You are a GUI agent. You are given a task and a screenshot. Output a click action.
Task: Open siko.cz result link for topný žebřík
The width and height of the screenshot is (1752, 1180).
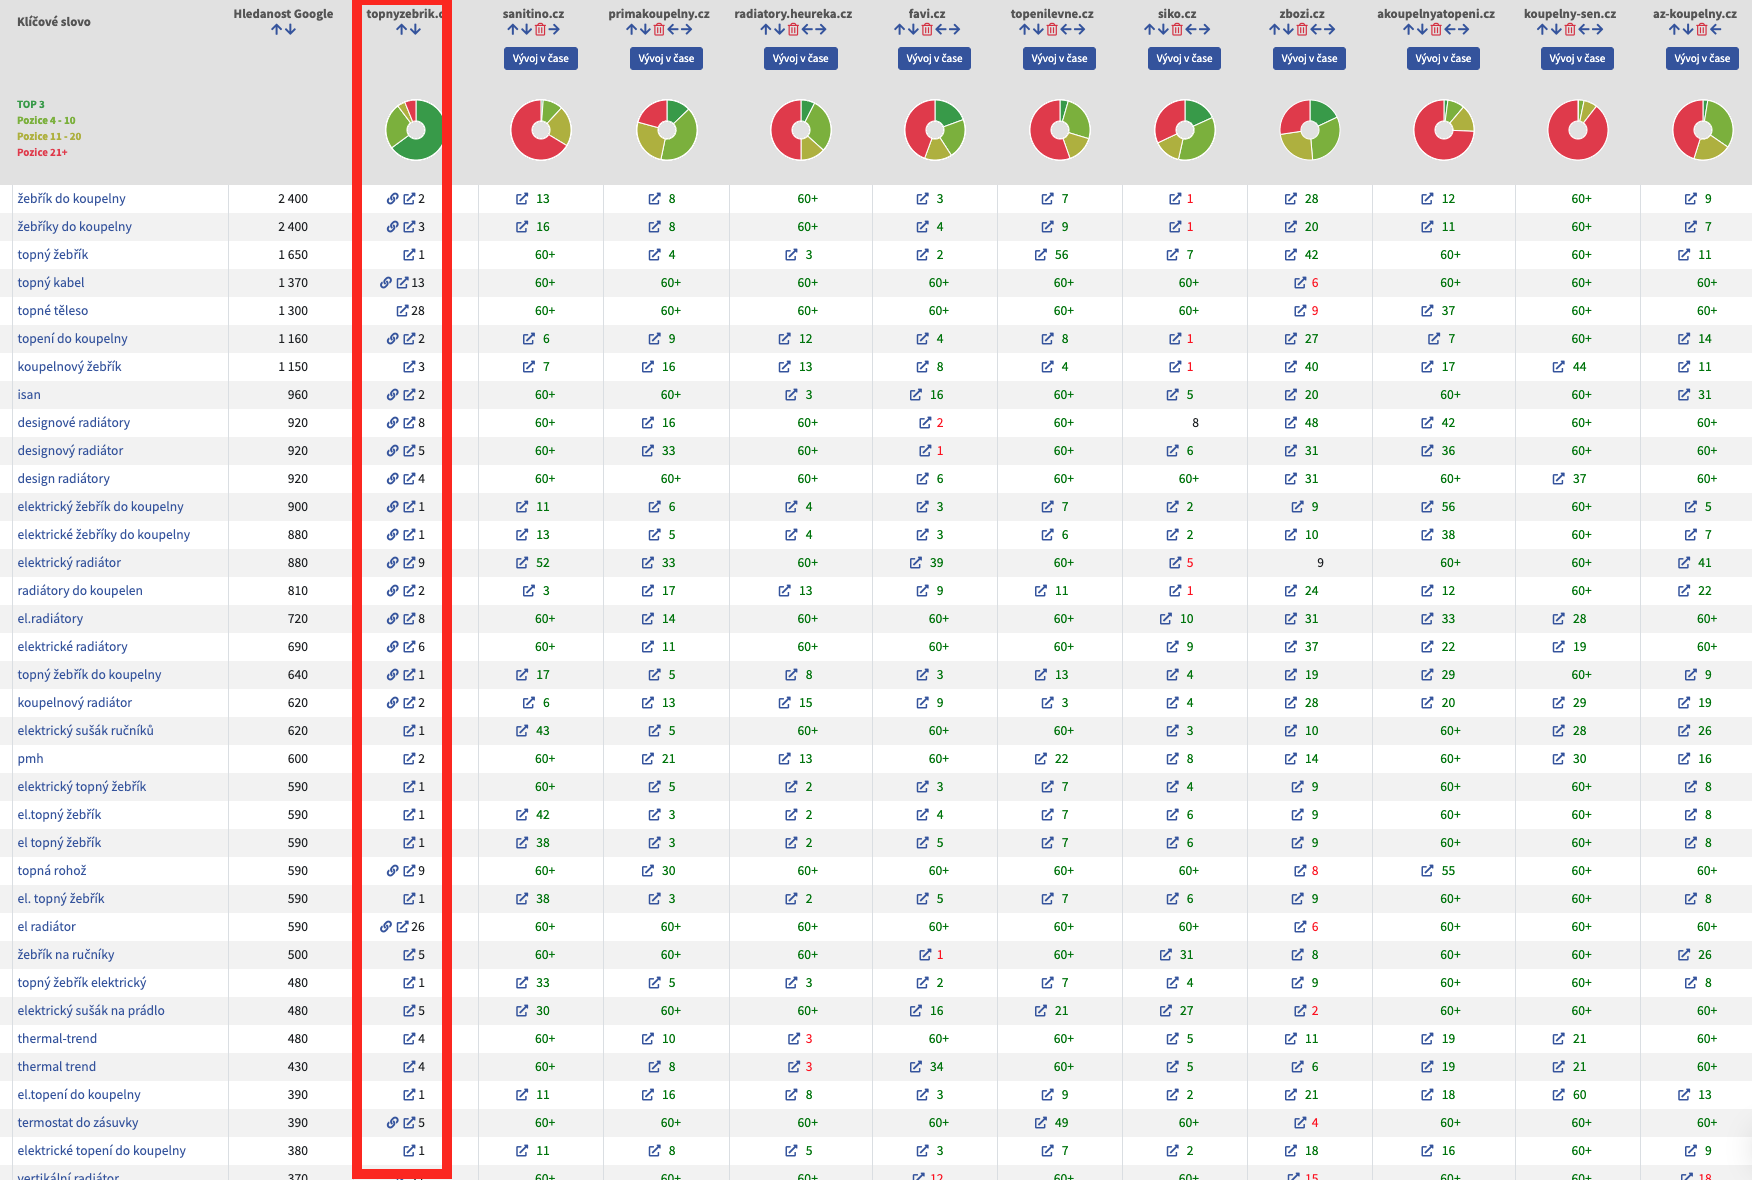pos(1172,255)
